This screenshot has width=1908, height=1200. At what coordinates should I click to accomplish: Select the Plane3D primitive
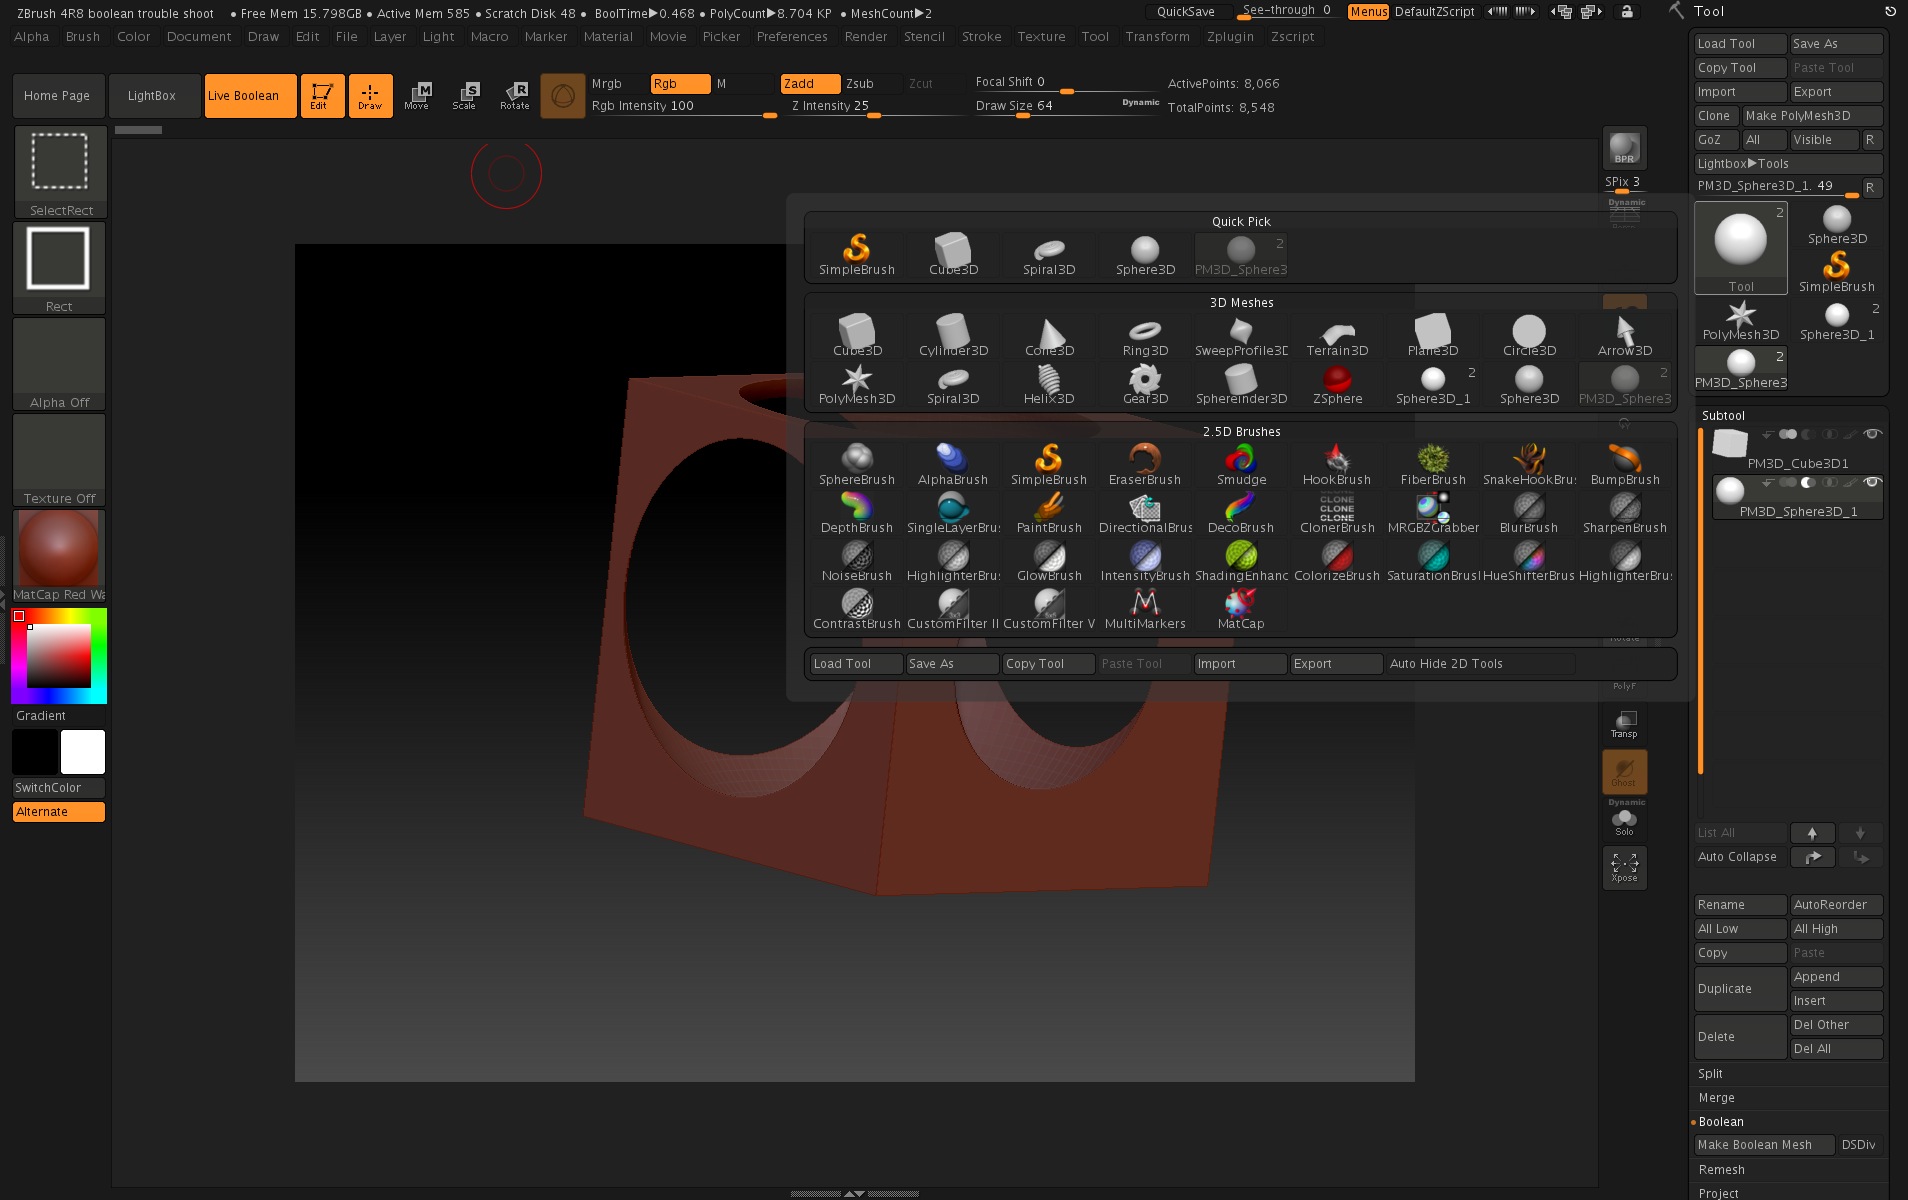(x=1433, y=336)
